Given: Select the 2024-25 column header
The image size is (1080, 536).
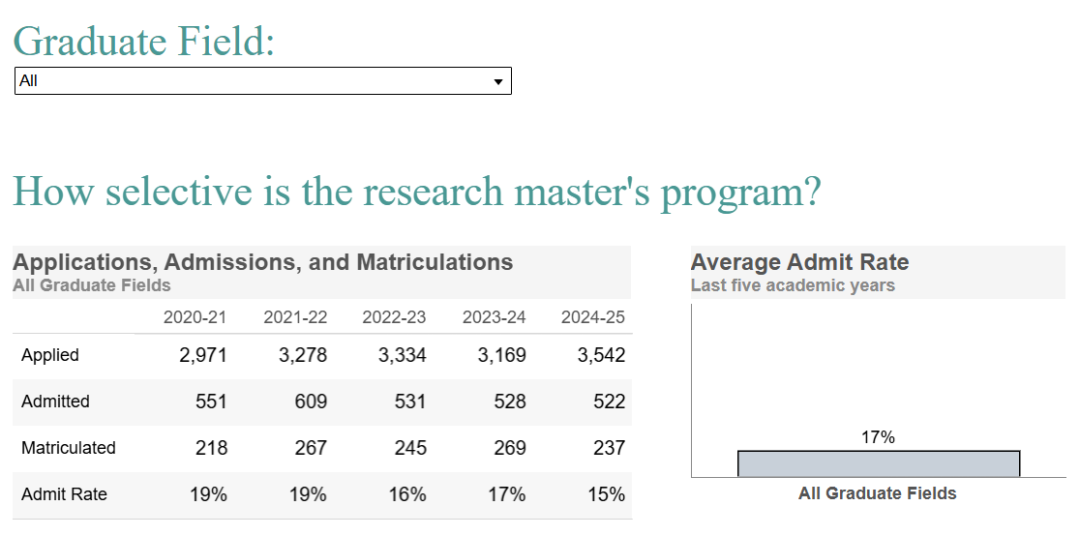Looking at the screenshot, I should point(593,317).
